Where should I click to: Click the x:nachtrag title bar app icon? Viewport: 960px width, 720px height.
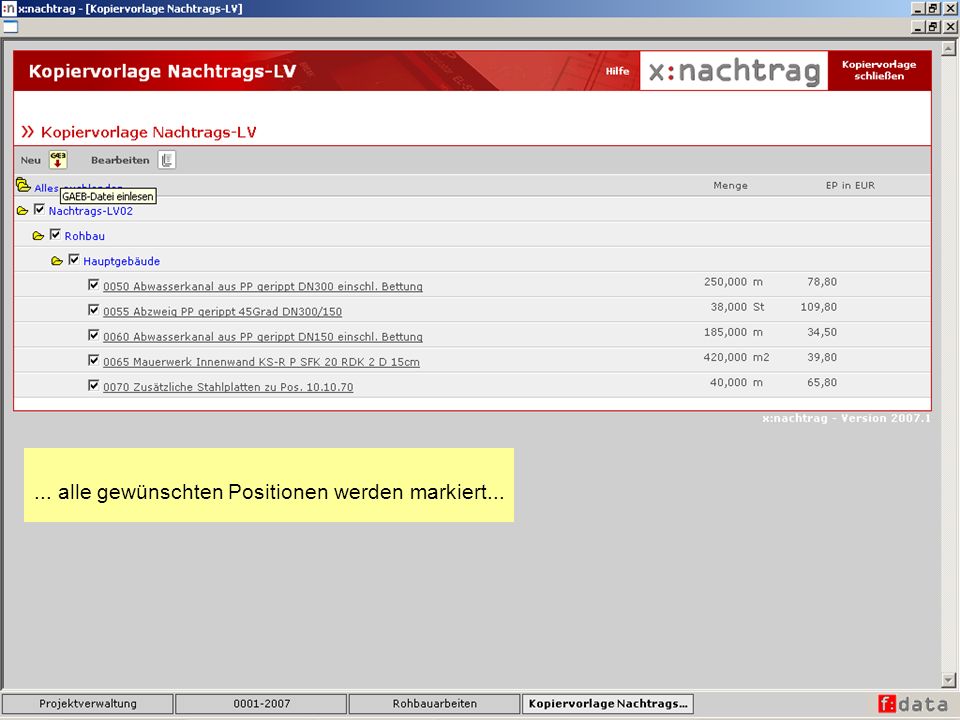point(9,9)
